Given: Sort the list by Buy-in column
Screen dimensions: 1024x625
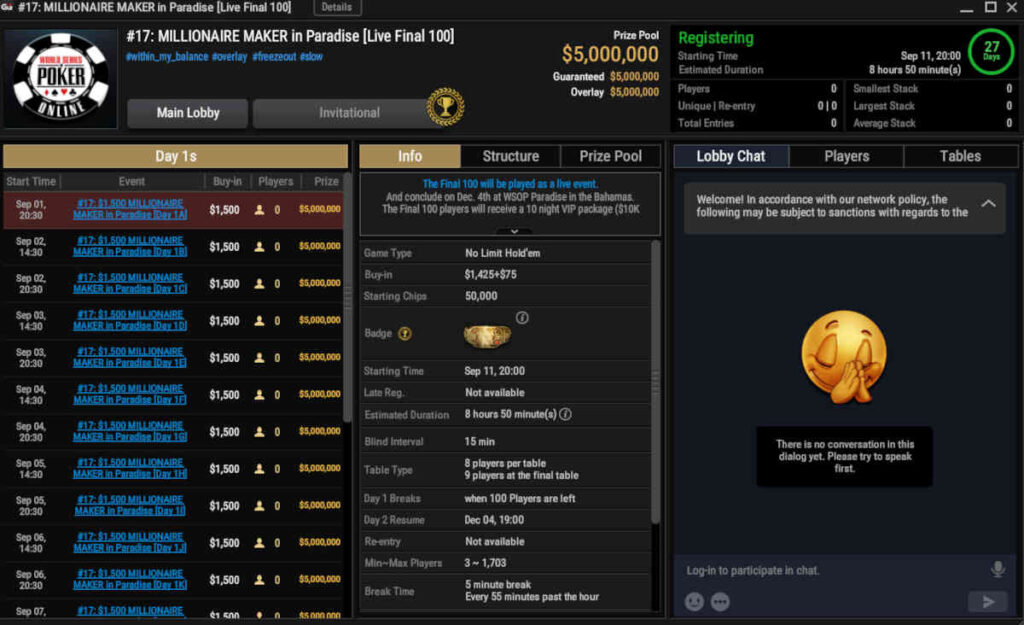Looking at the screenshot, I should point(227,182).
